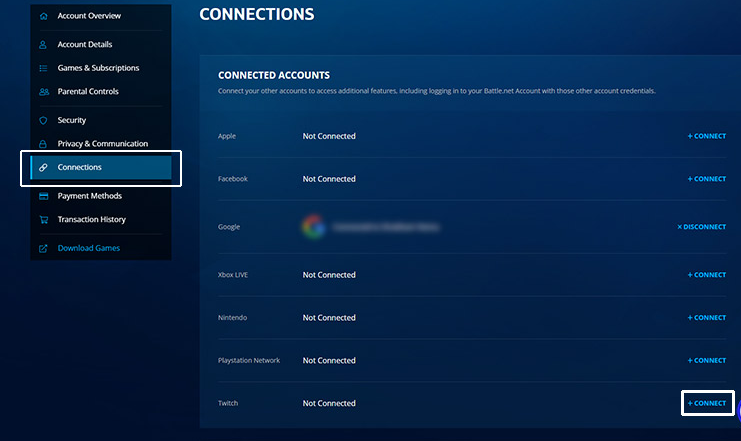The height and width of the screenshot is (441, 741).
Task: Click the credit card icon beside Payment Methods
Action: coord(43,196)
